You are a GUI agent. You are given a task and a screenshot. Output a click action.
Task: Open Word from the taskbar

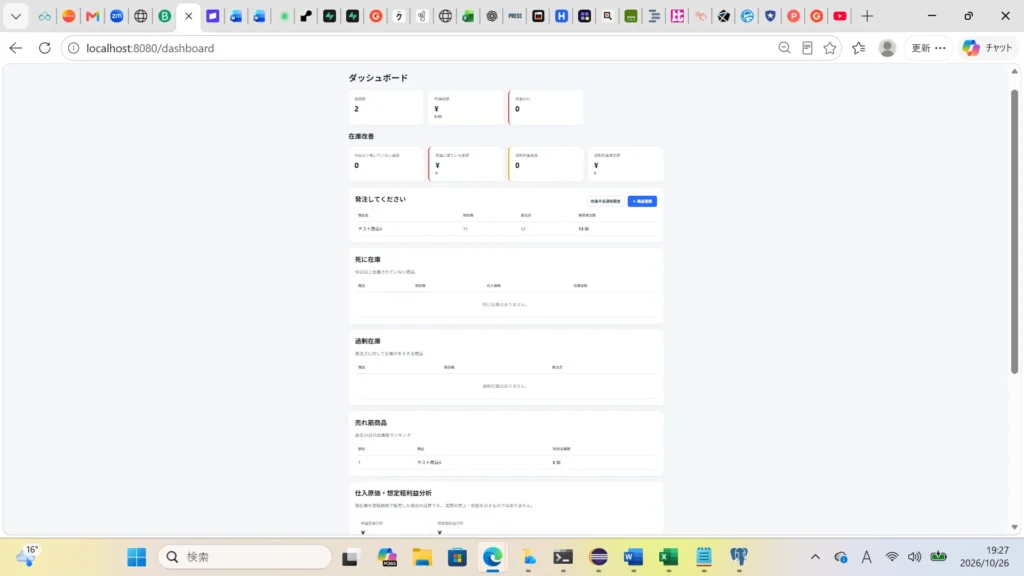[x=633, y=557]
